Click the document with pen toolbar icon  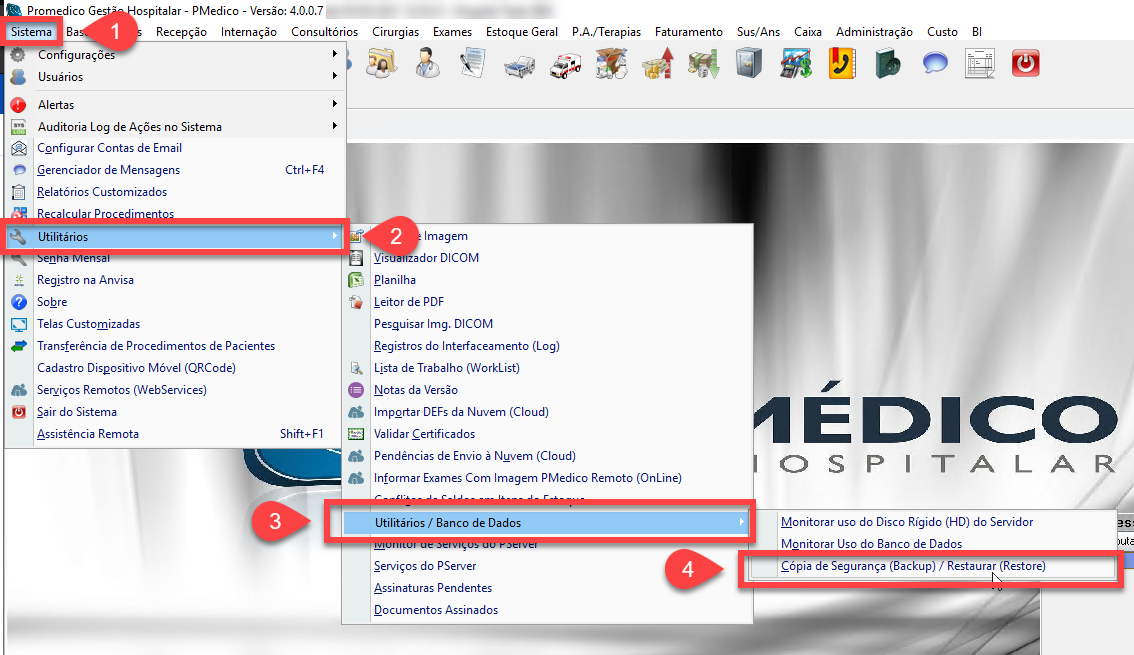[471, 65]
